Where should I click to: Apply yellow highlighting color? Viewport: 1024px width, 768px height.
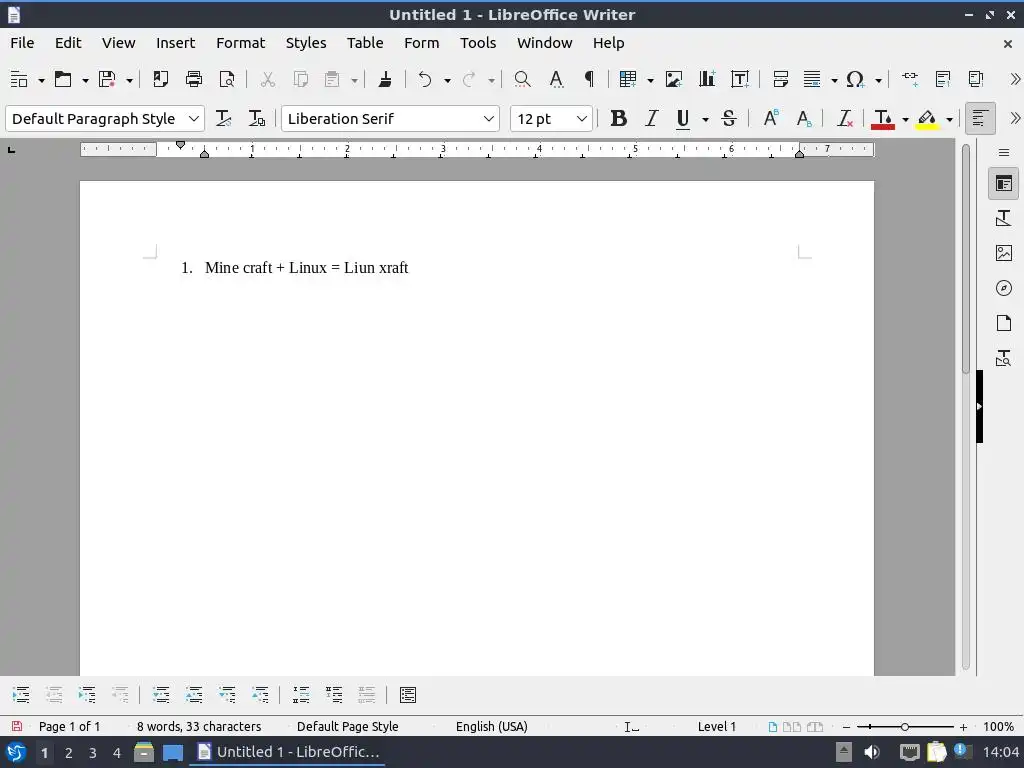pyautogui.click(x=927, y=119)
